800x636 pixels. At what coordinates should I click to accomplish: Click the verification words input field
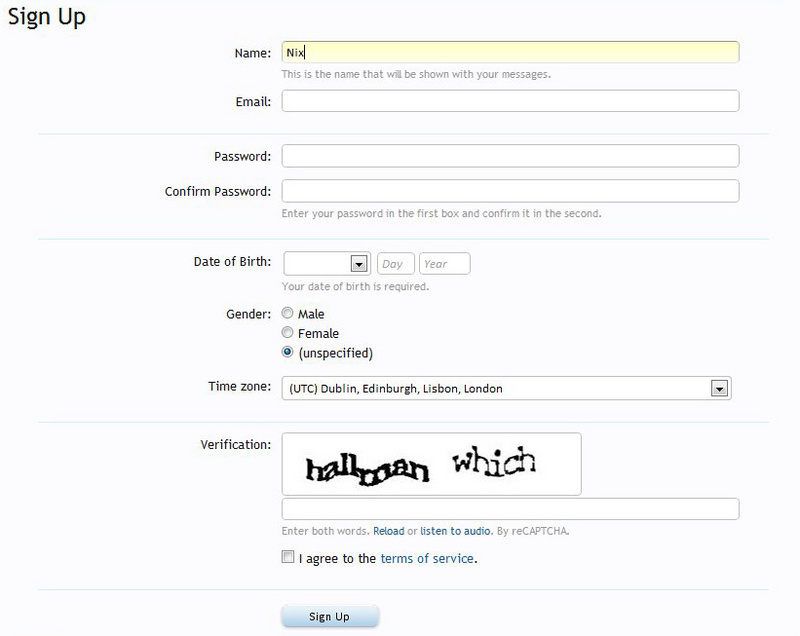coord(510,509)
